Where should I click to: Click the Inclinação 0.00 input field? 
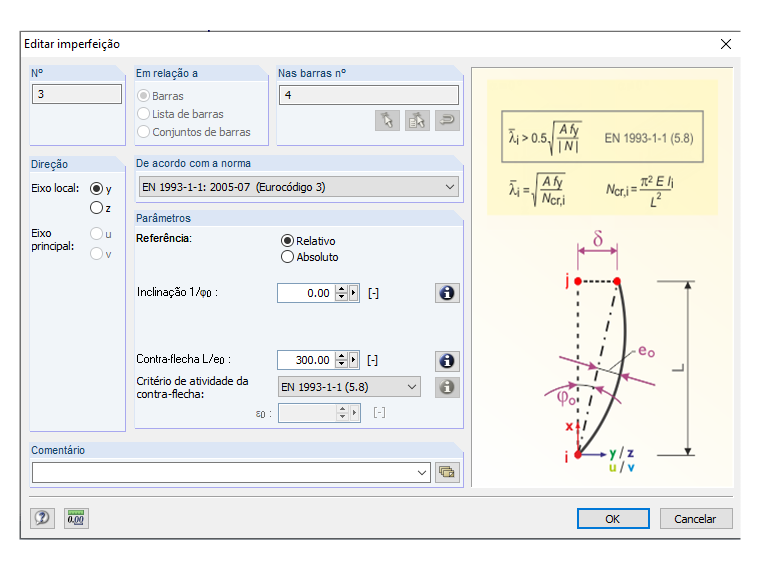(306, 293)
